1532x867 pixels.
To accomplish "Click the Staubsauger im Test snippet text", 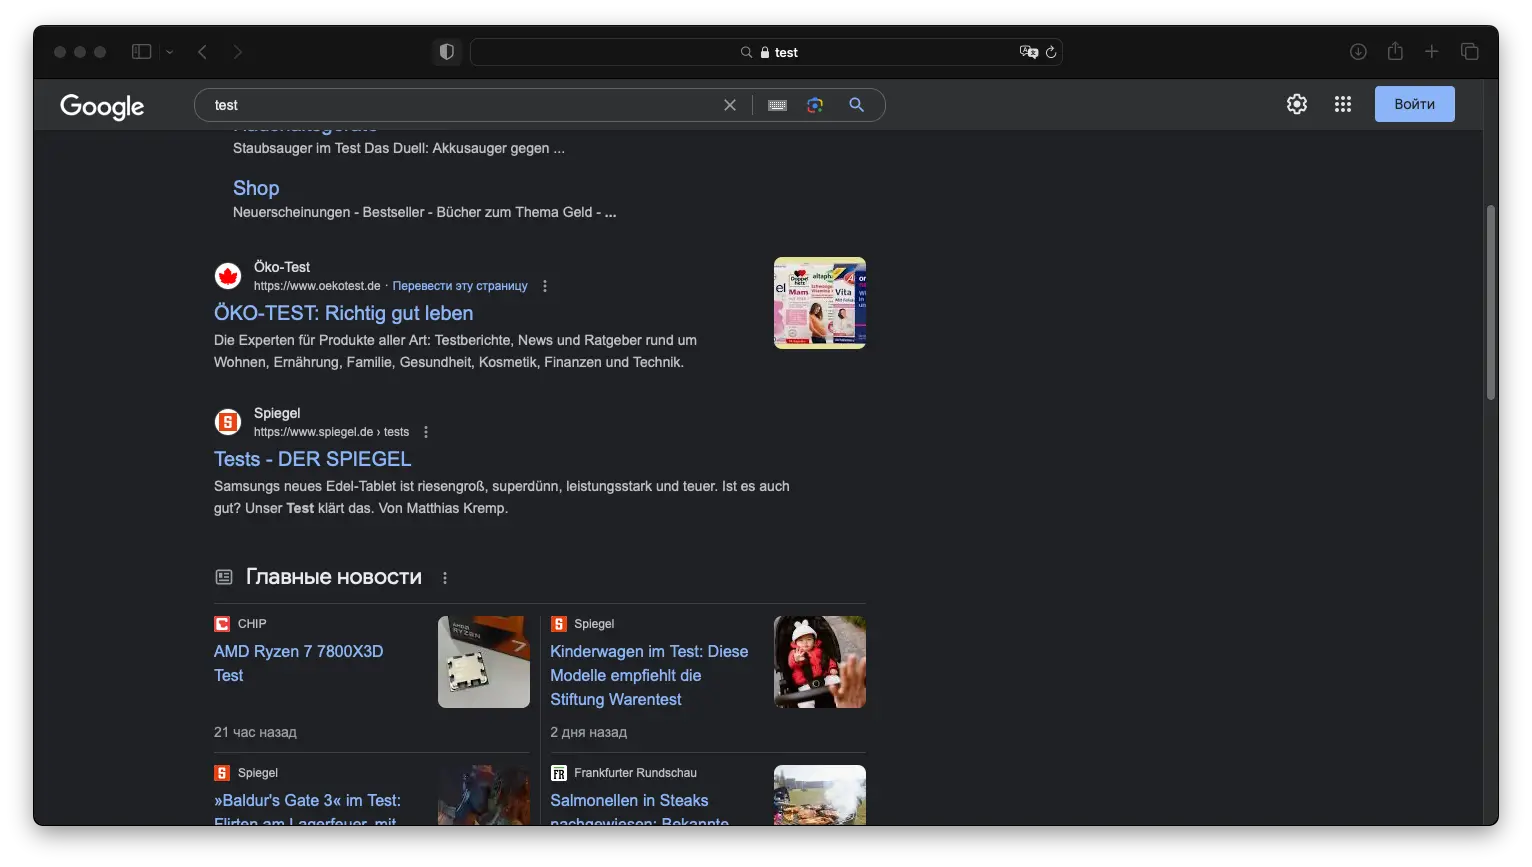I will pyautogui.click(x=399, y=148).
